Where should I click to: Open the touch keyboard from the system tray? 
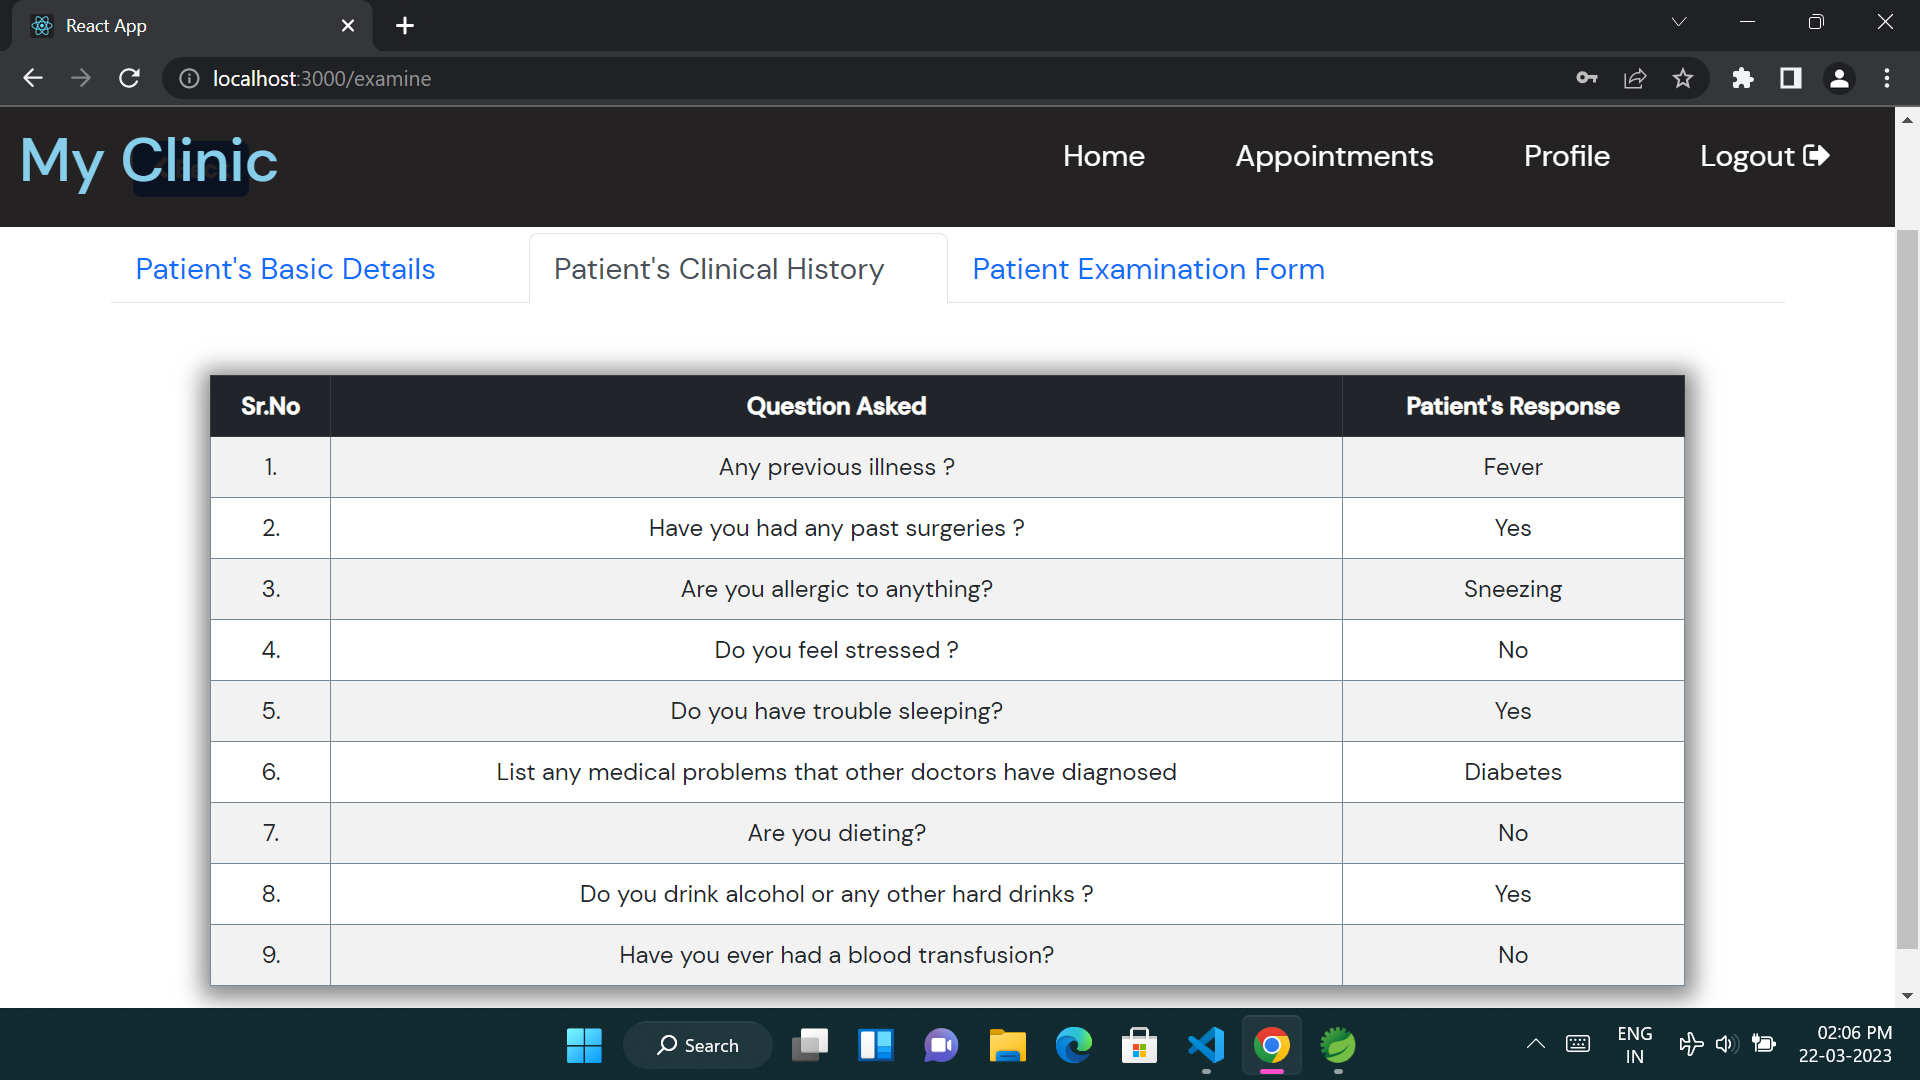pos(1578,1044)
